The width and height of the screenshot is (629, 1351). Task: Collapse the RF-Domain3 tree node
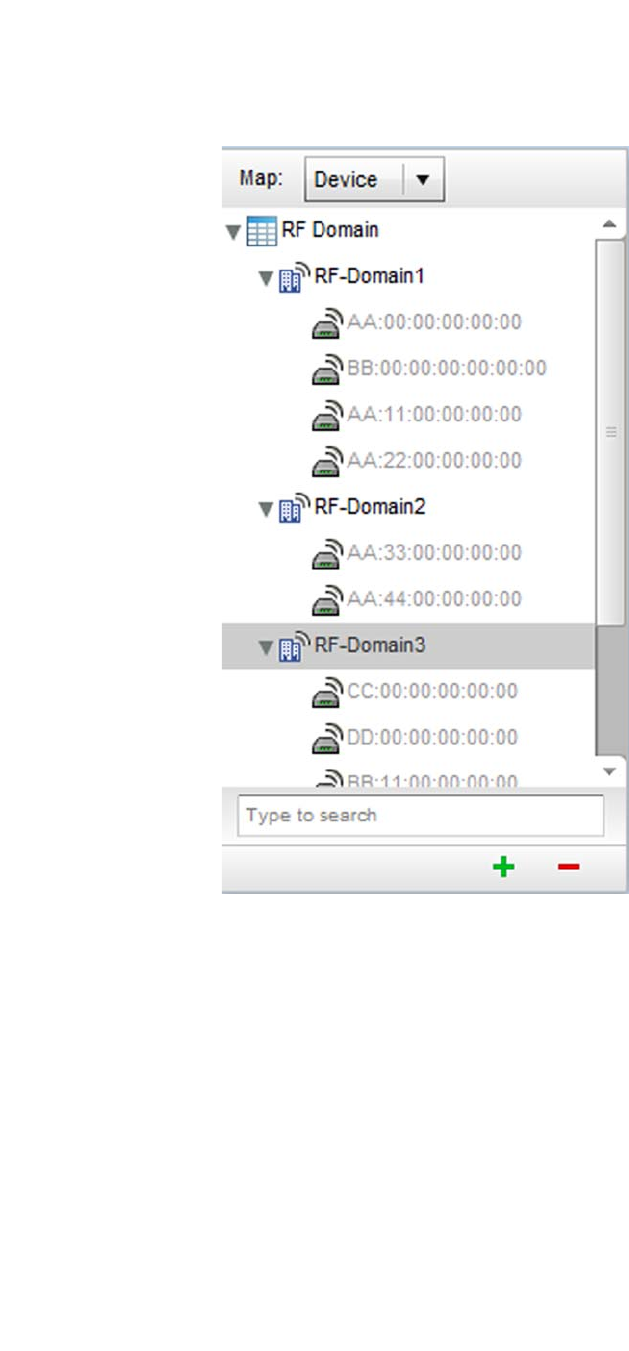pos(266,648)
